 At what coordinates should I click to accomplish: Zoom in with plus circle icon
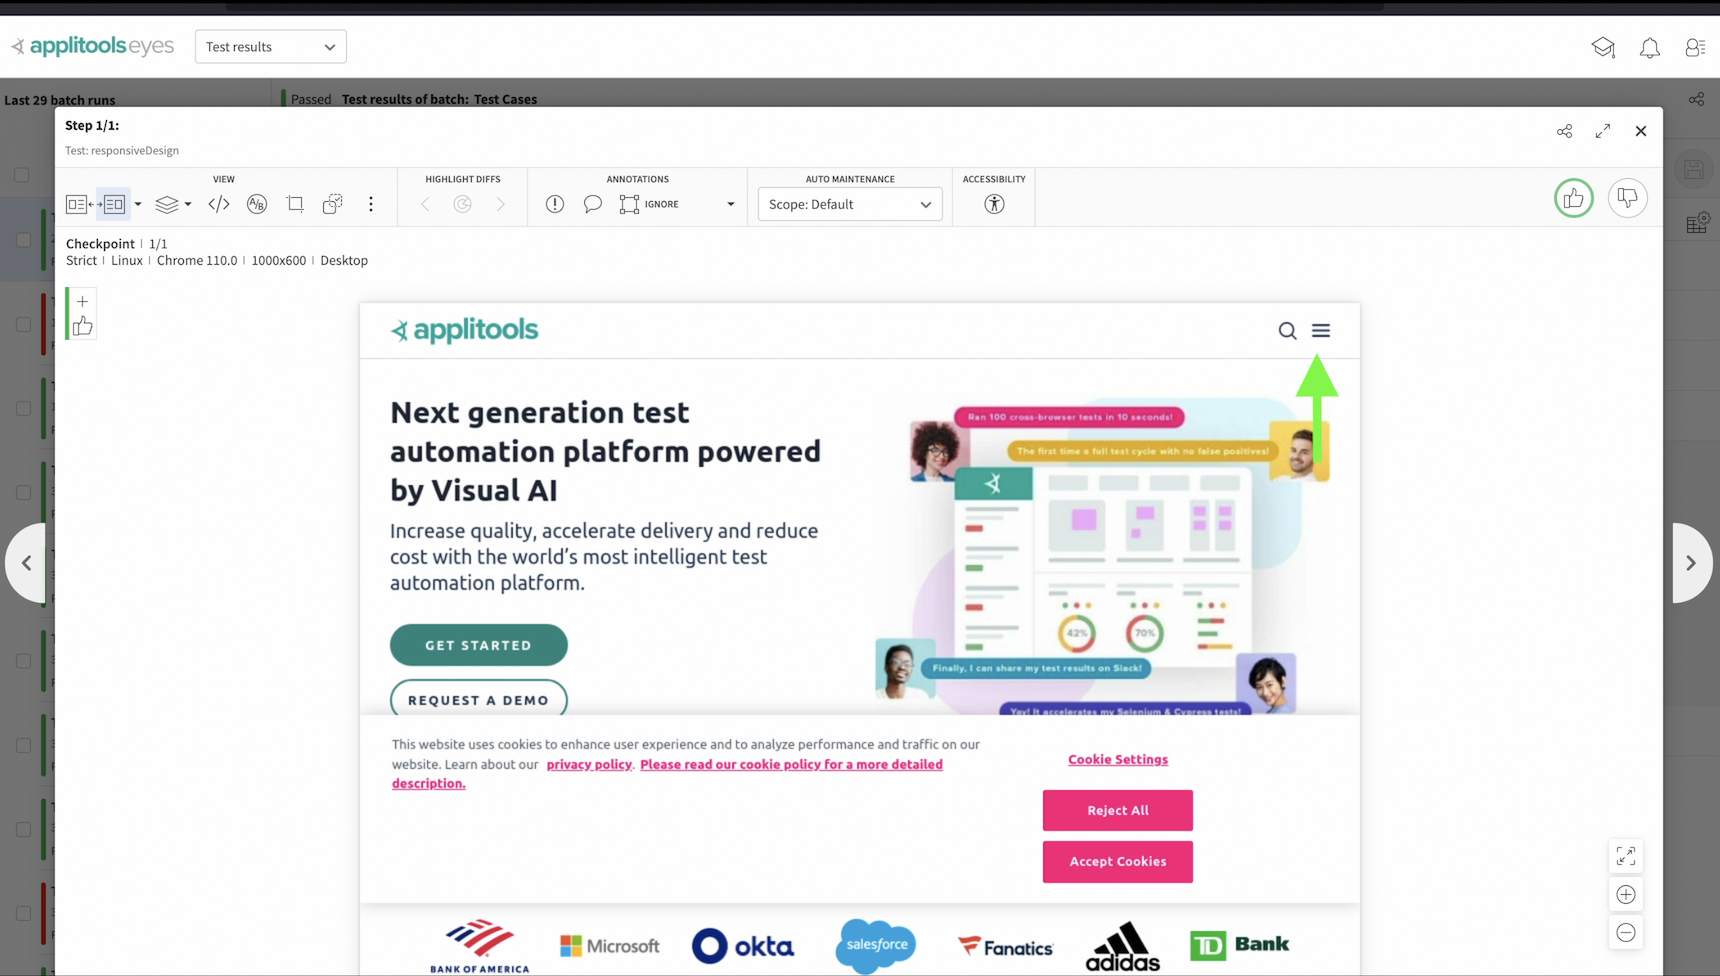point(1626,894)
